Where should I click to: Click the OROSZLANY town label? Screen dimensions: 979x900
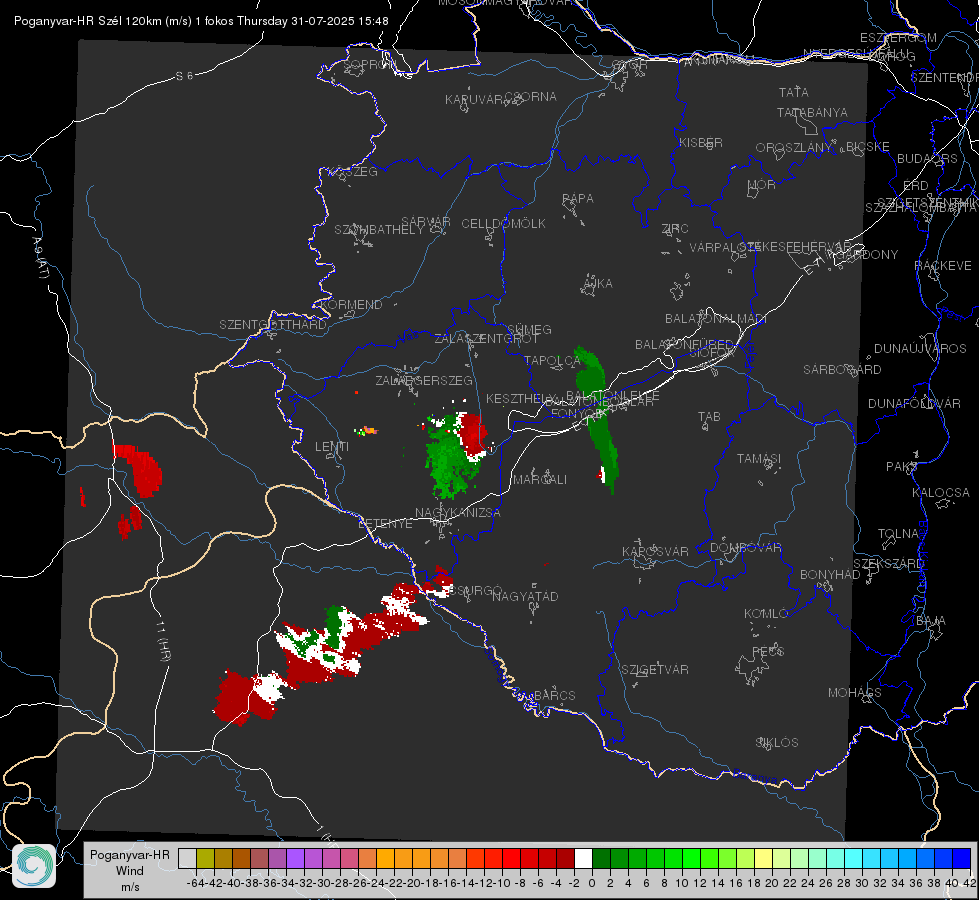(794, 147)
